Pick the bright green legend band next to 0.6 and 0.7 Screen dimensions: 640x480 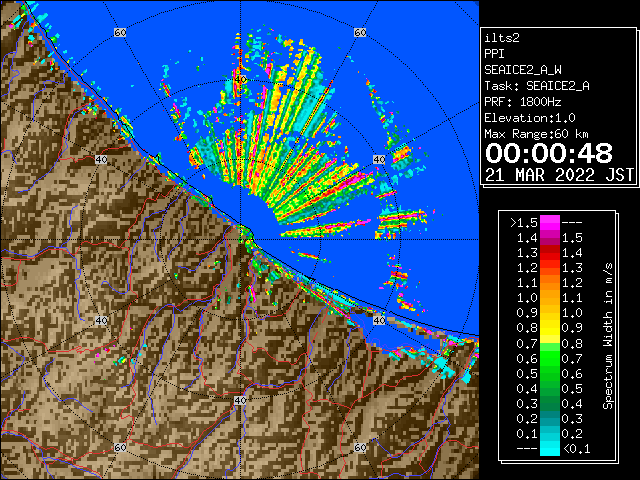pyautogui.click(x=550, y=358)
